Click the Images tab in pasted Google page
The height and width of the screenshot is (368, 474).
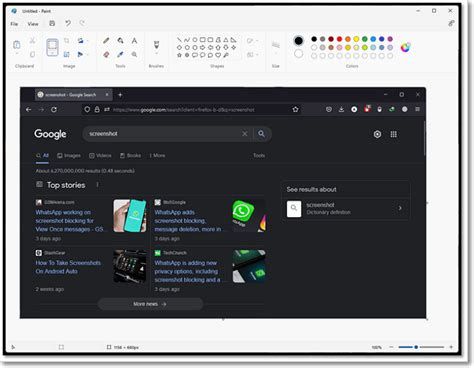click(69, 155)
